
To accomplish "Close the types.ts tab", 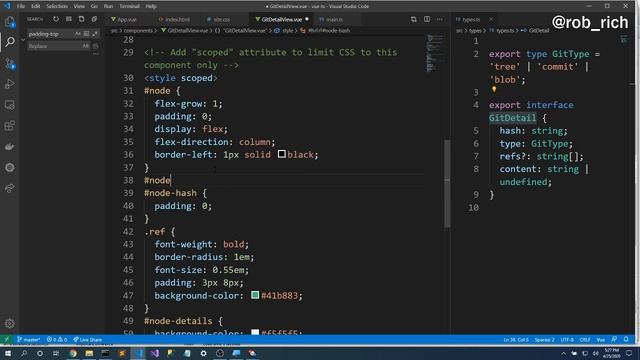I will [x=491, y=19].
